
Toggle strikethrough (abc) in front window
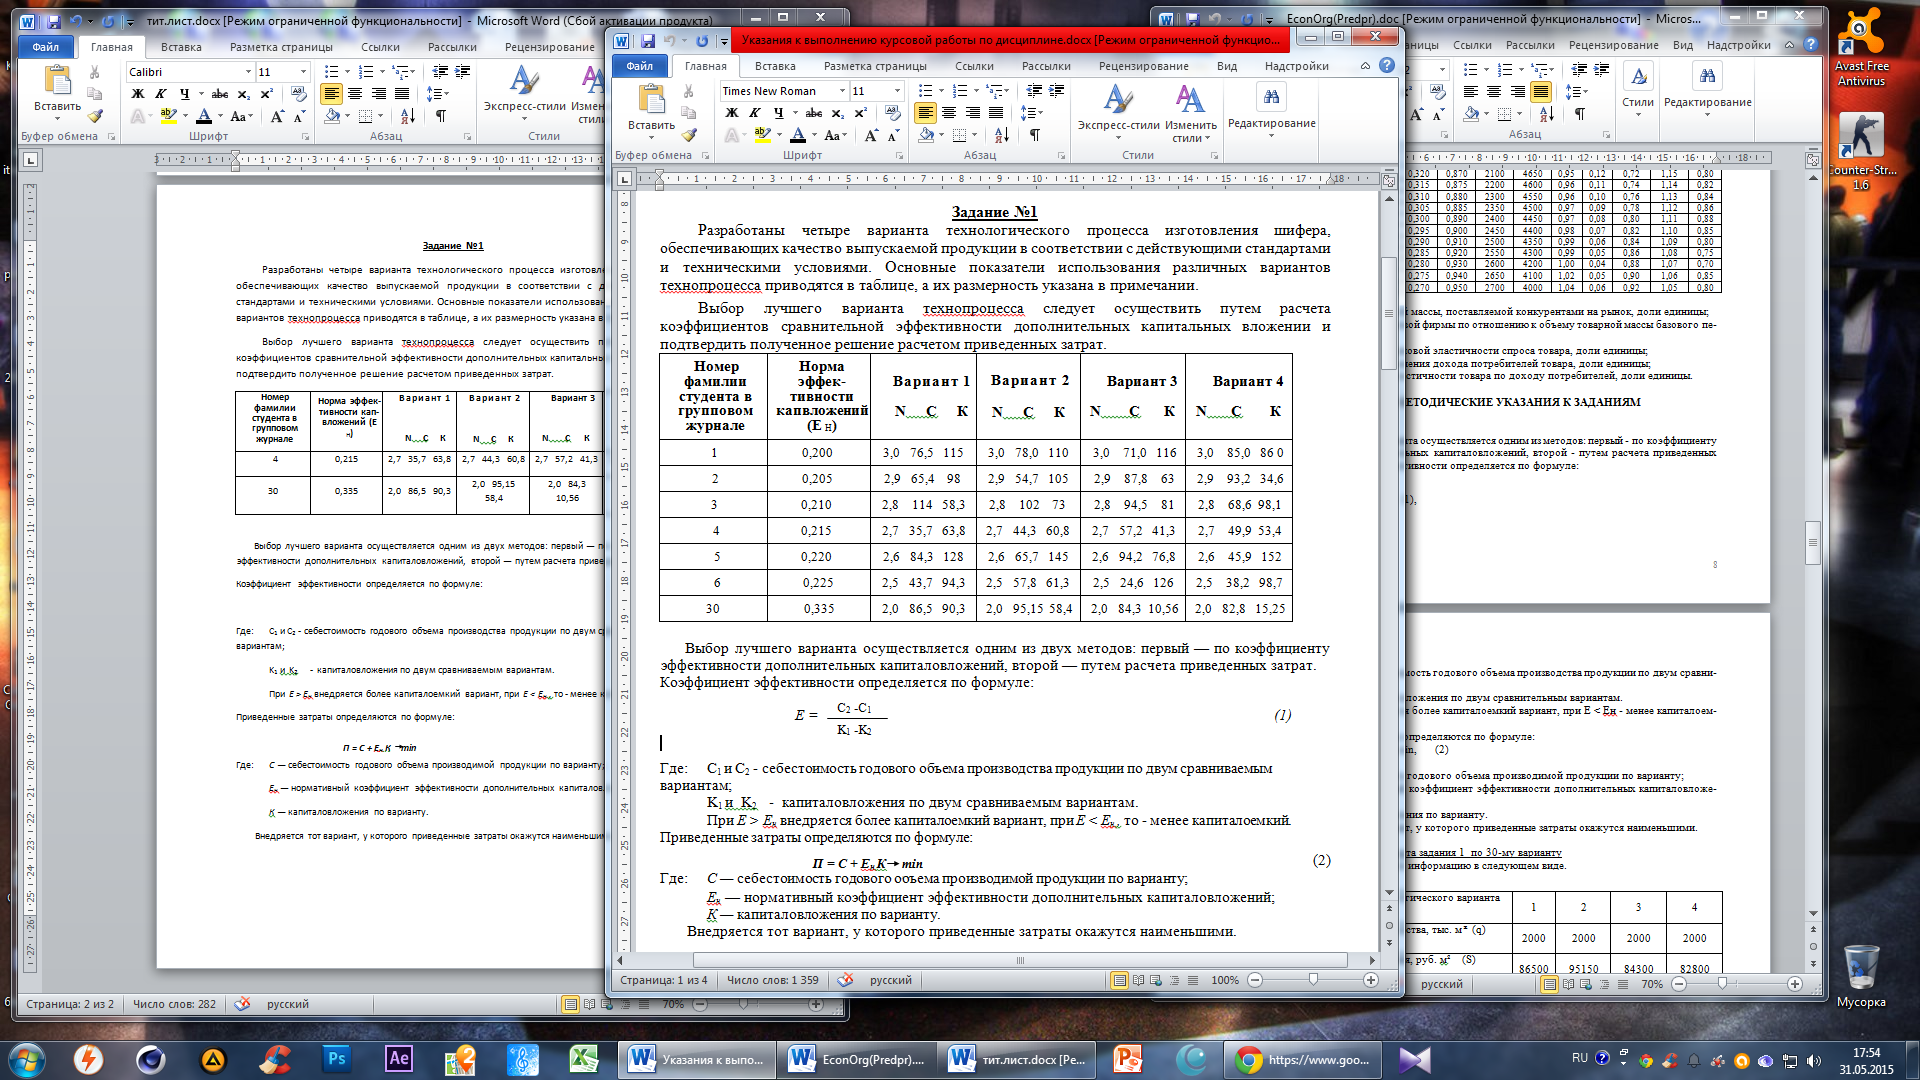click(x=814, y=113)
